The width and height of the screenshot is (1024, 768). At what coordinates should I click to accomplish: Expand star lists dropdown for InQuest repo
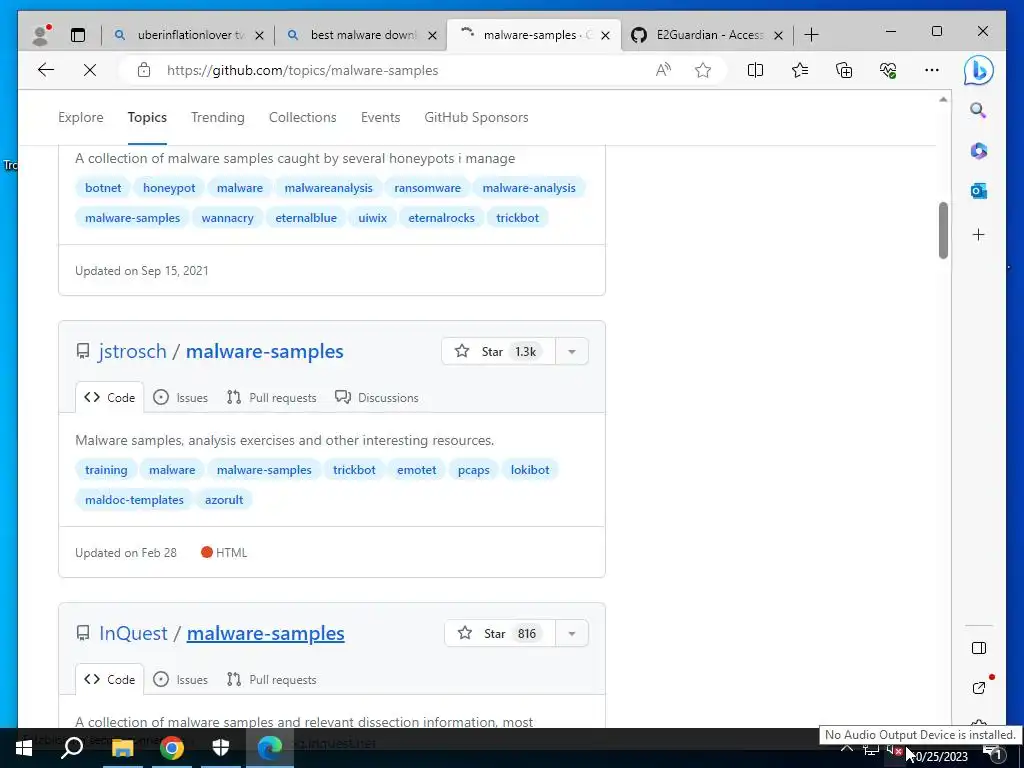click(x=571, y=633)
